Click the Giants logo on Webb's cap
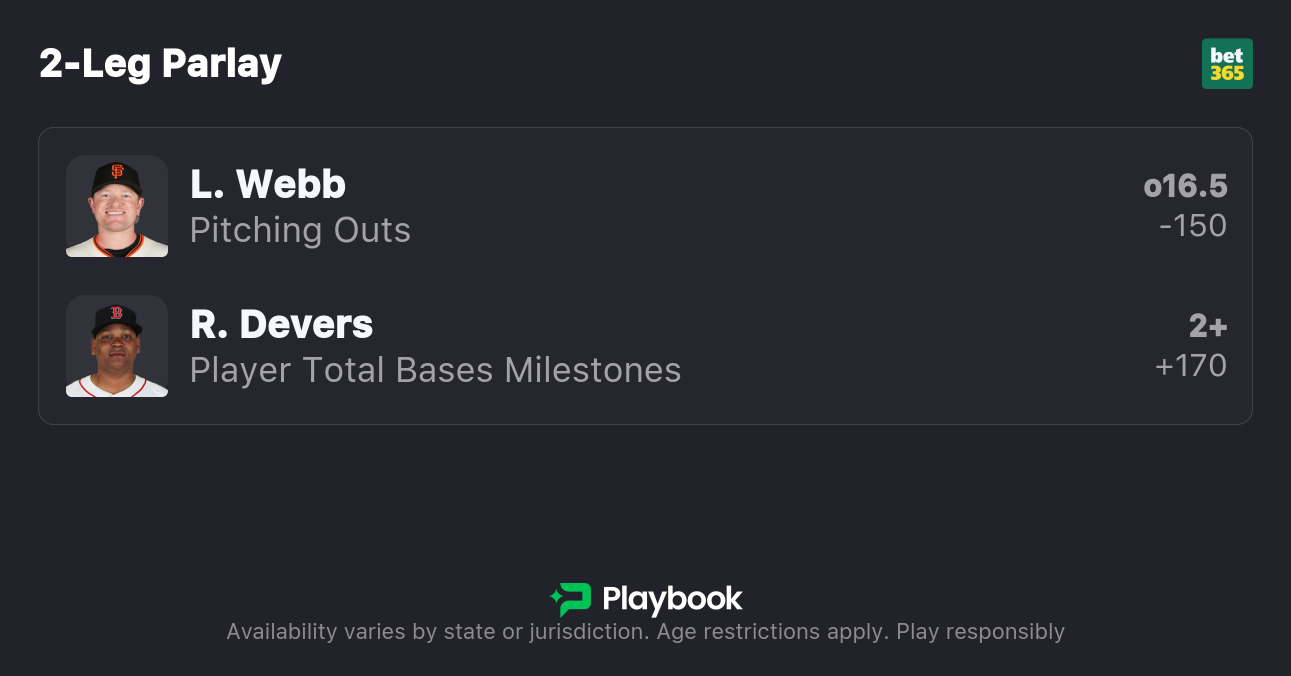Screen dimensions: 1291x676 tap(117, 171)
